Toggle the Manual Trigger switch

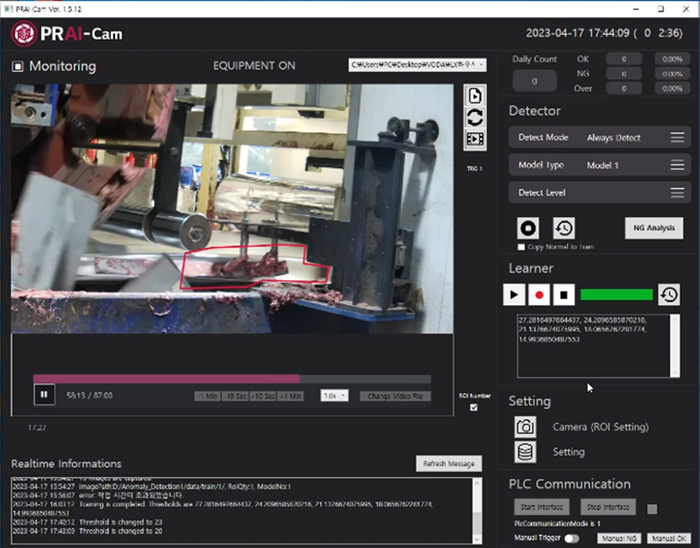point(572,538)
